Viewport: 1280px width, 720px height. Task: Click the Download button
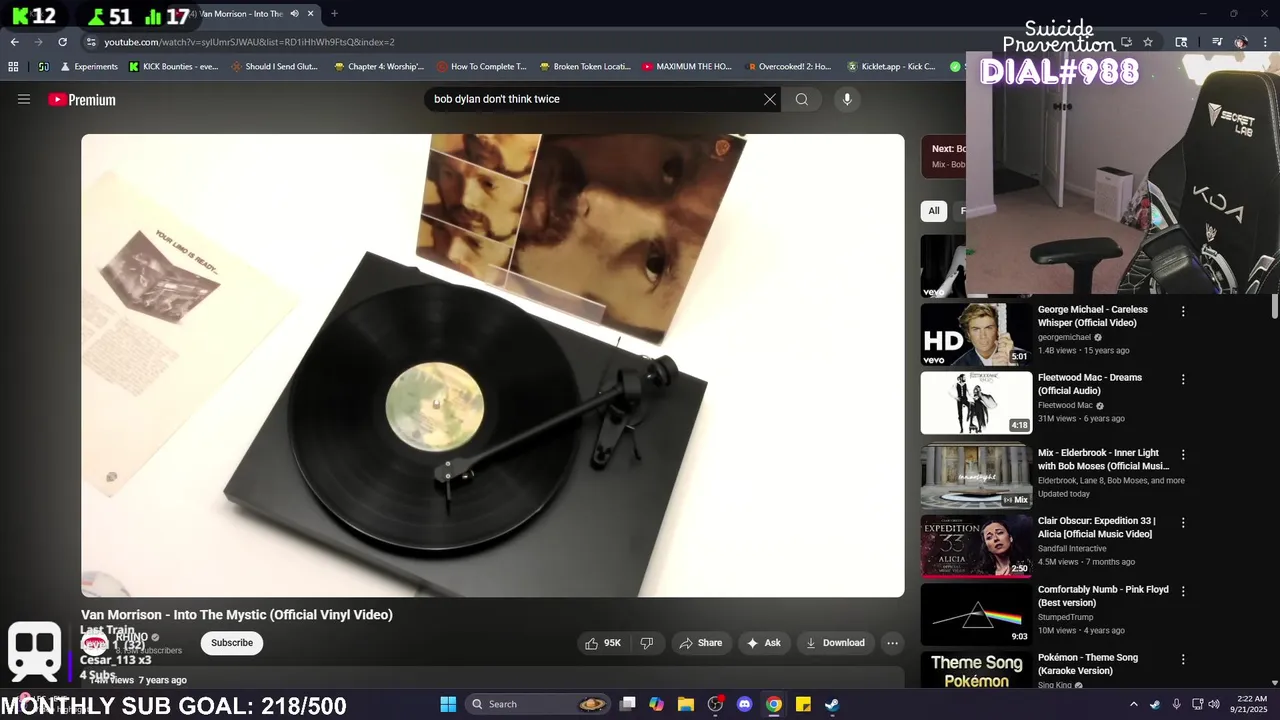pyautogui.click(x=835, y=643)
